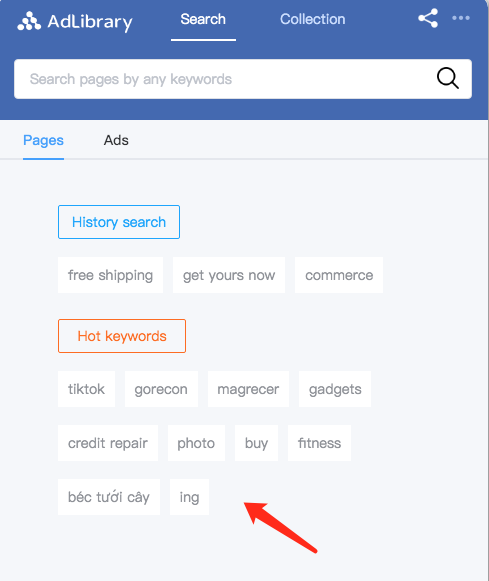489x581 pixels.
Task: Open the share icon in header
Action: 428,18
